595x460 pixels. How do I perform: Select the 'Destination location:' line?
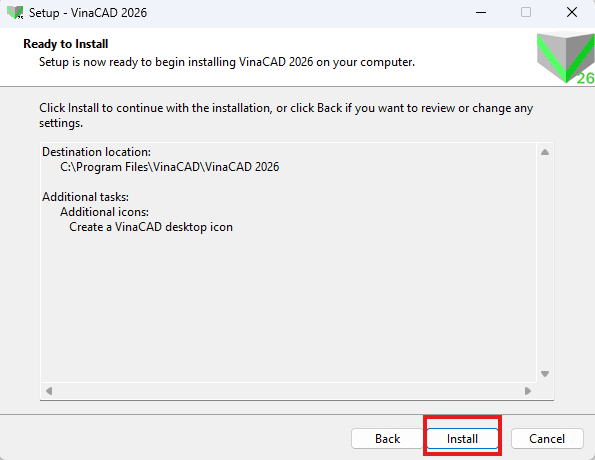click(96, 152)
